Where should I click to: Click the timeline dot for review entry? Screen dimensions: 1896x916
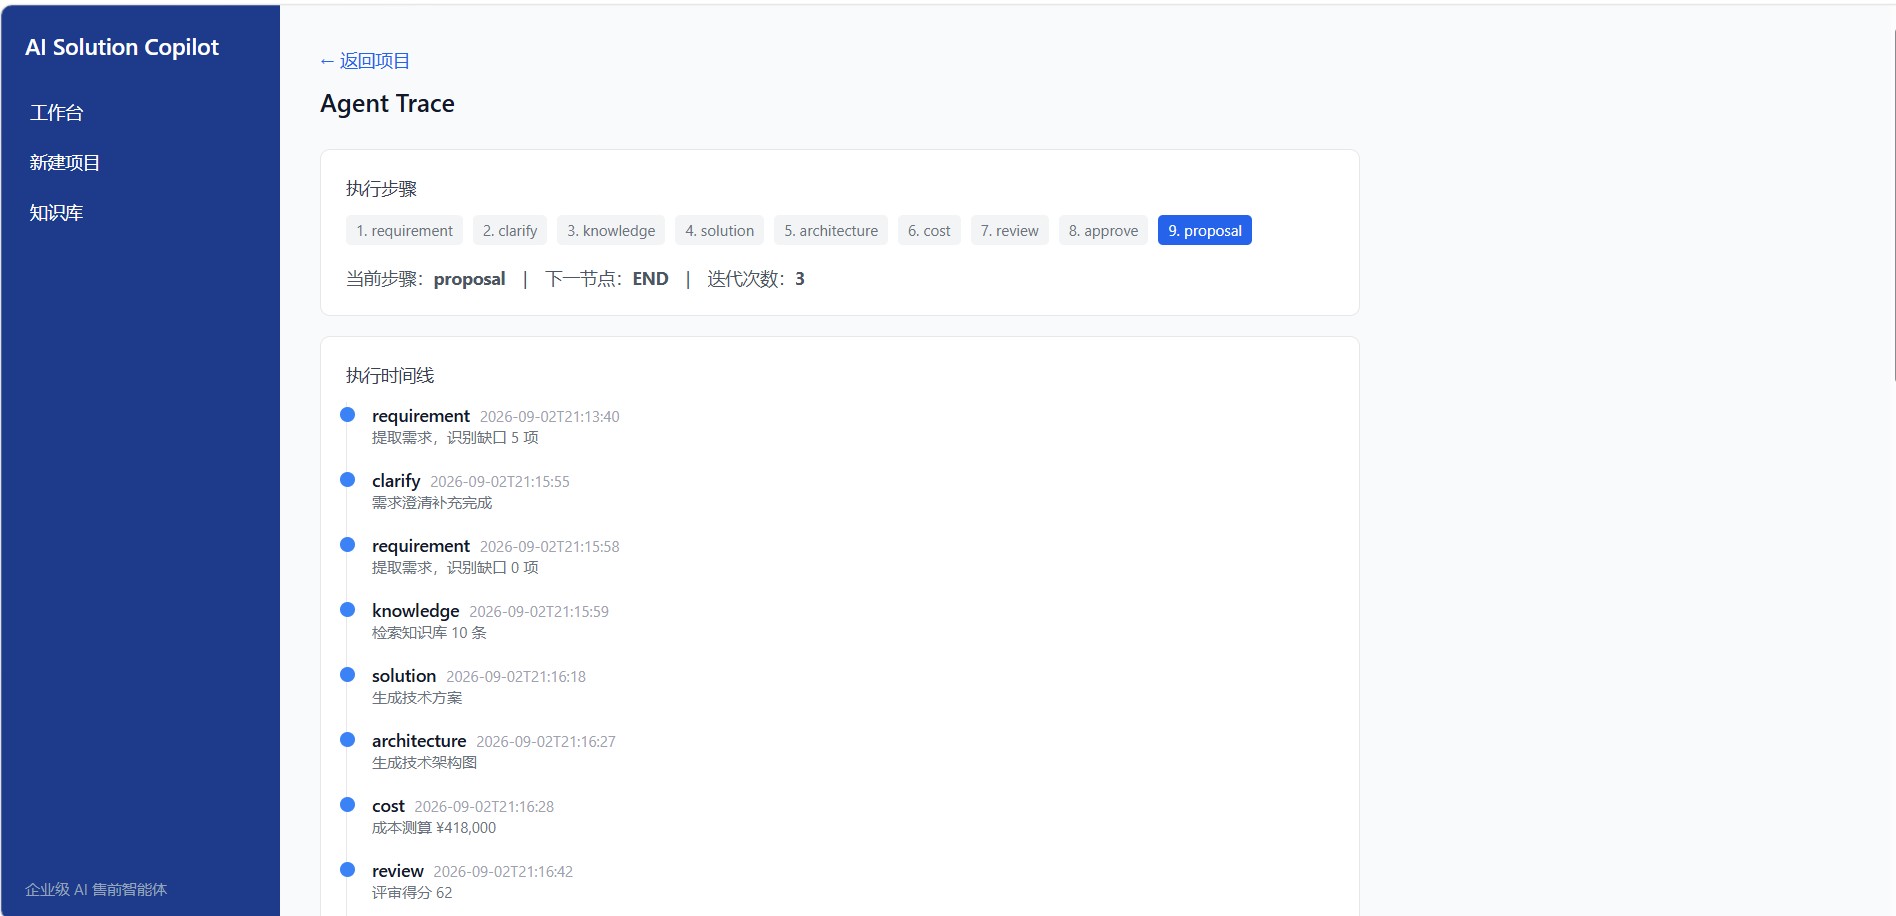[x=348, y=870]
